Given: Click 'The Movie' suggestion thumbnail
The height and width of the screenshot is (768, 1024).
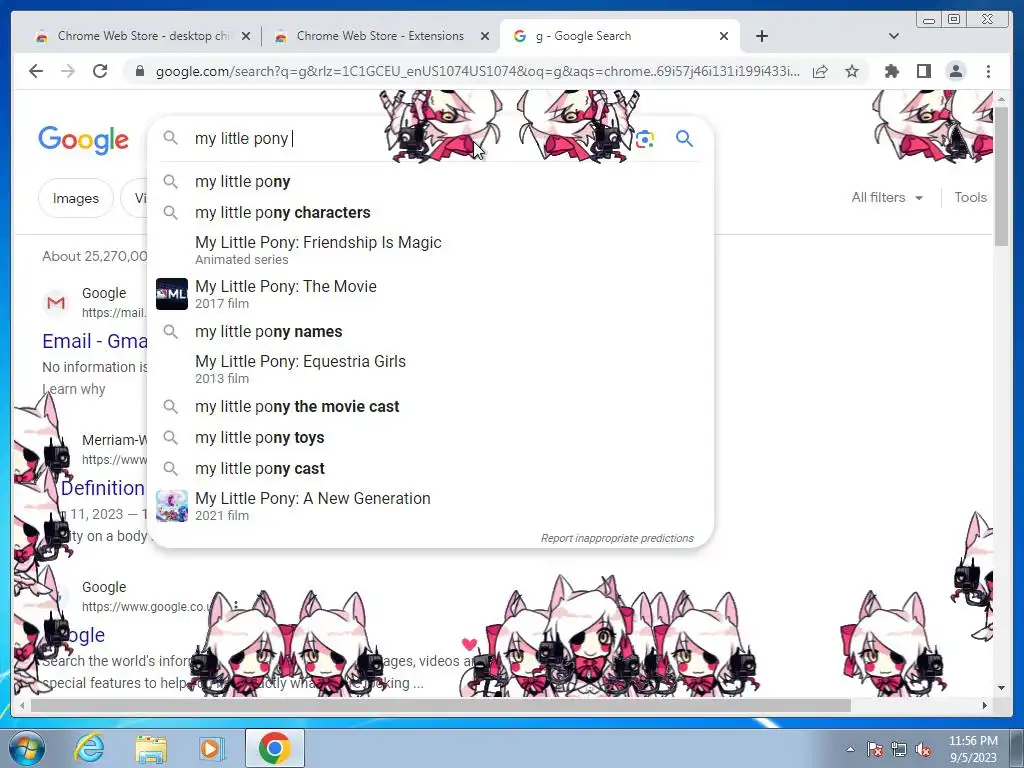Looking at the screenshot, I should 172,294.
